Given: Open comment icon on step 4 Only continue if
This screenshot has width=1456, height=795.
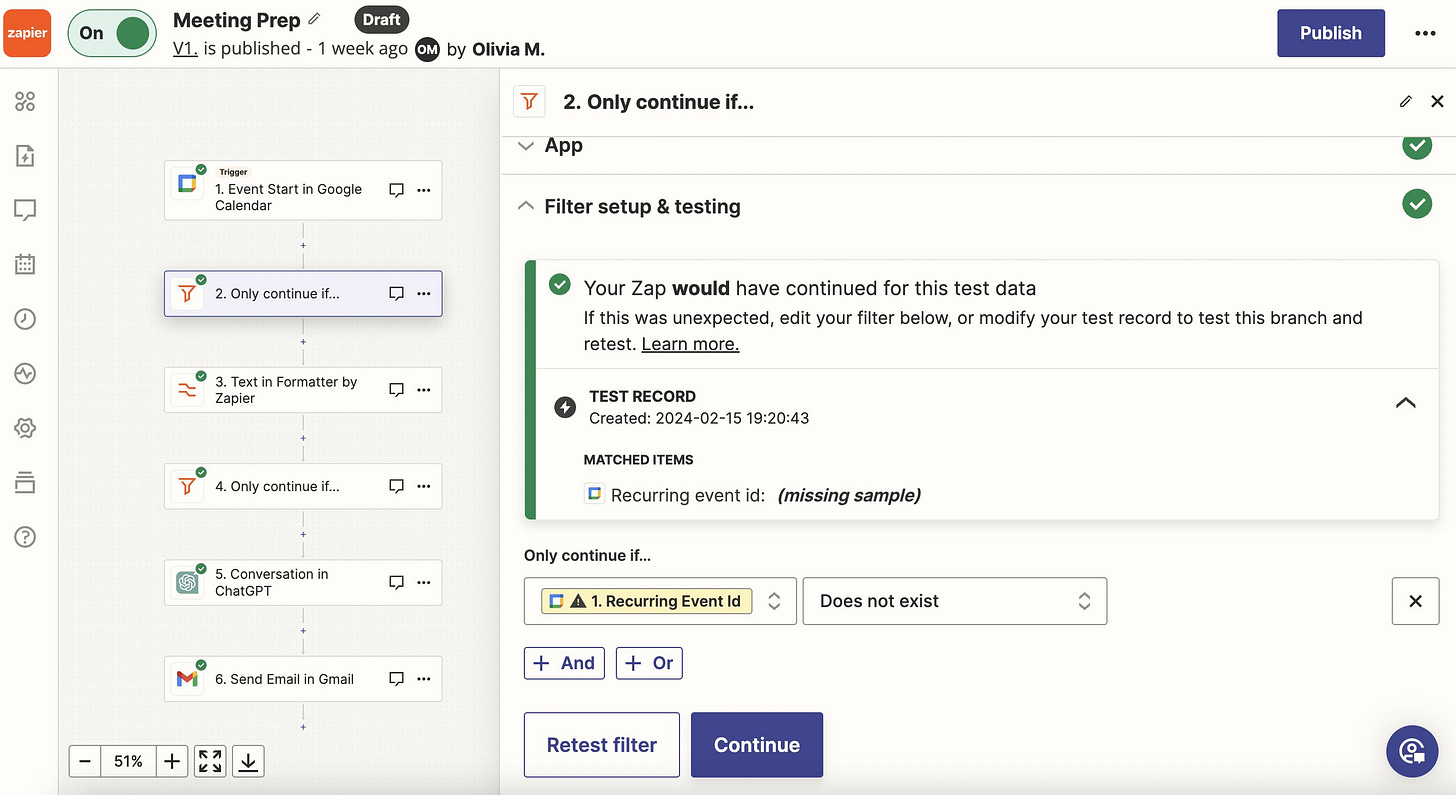Looking at the screenshot, I should pyautogui.click(x=396, y=486).
